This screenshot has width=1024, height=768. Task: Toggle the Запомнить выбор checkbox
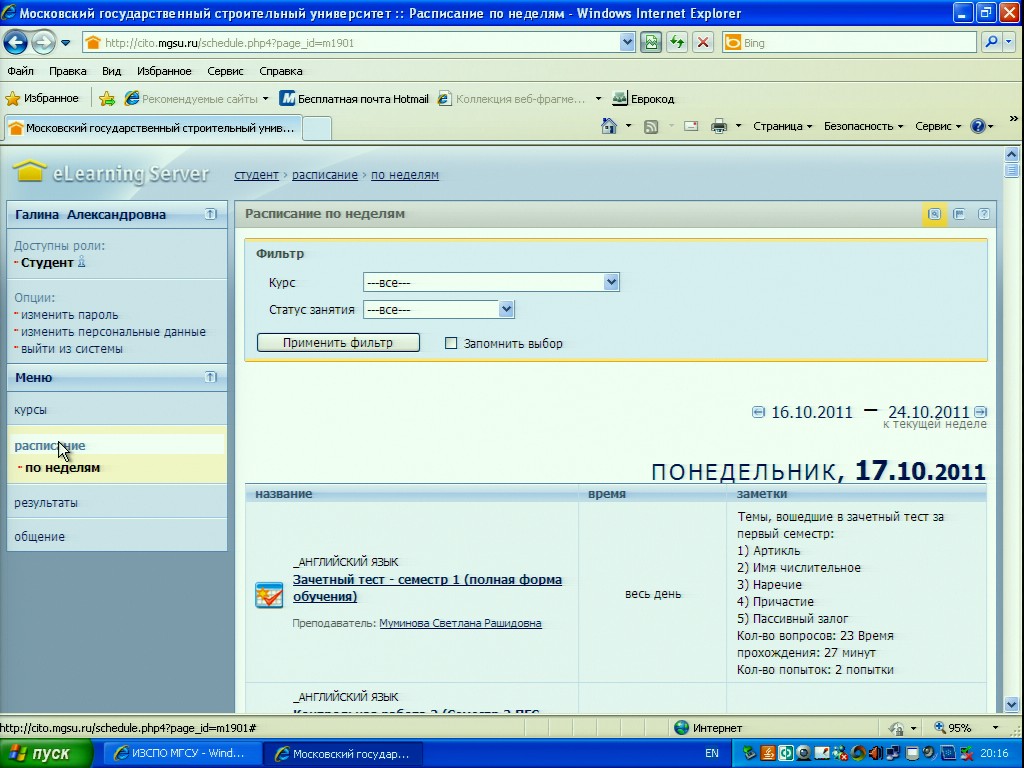(x=451, y=343)
